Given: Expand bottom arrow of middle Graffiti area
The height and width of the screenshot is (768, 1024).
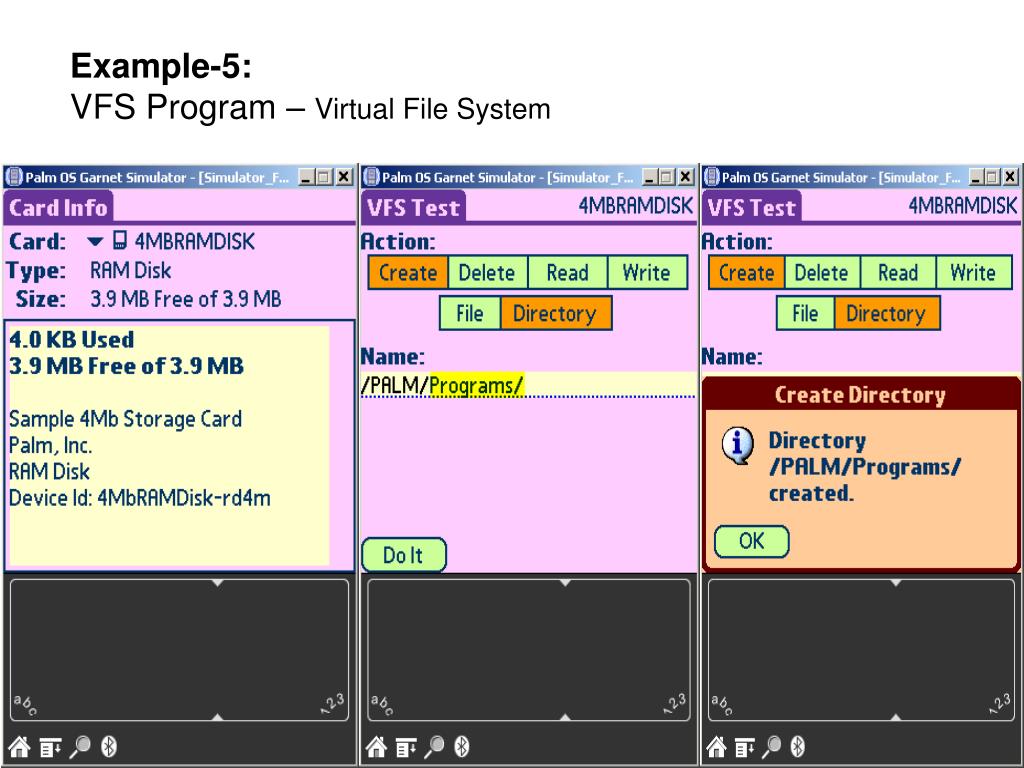Looking at the screenshot, I should pos(566,717).
